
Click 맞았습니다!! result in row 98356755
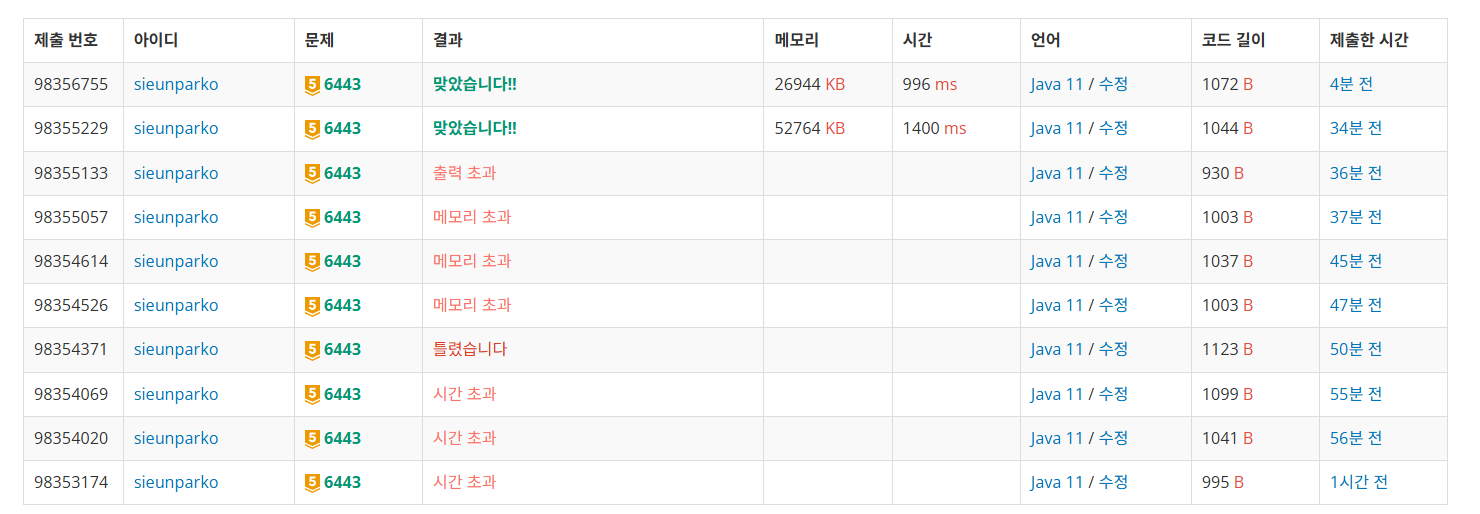click(x=475, y=85)
